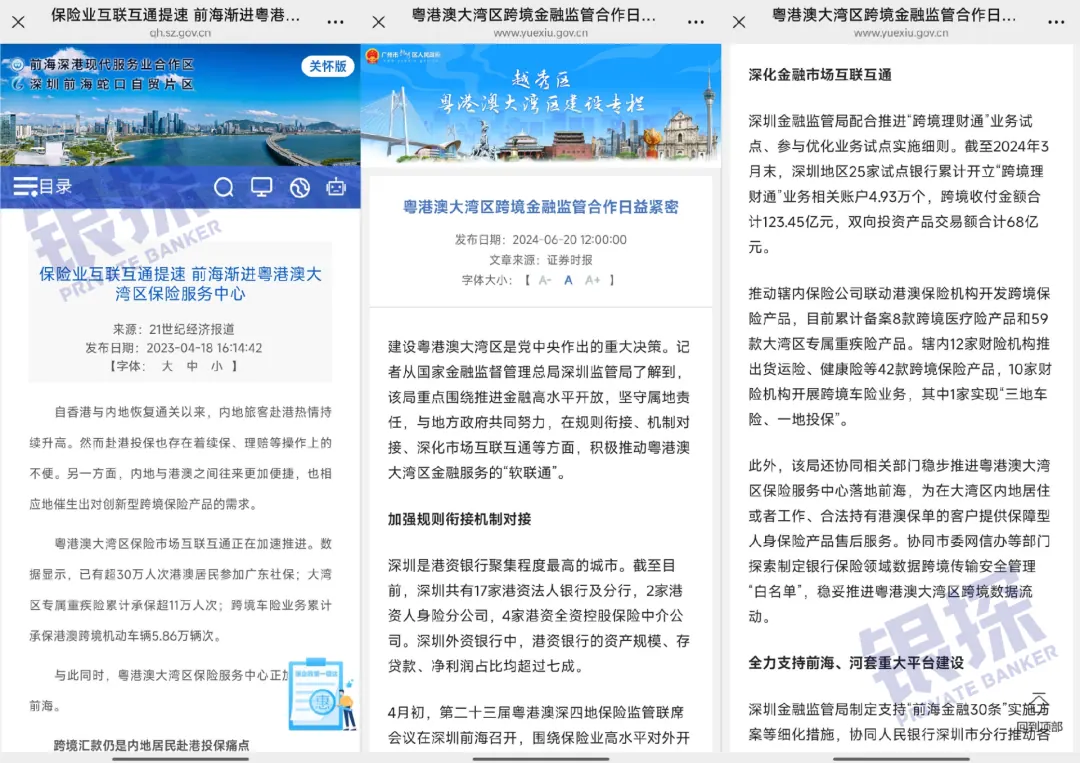Tap the paragraph starting 自香港与内地恢复通关以来

click(x=180, y=458)
